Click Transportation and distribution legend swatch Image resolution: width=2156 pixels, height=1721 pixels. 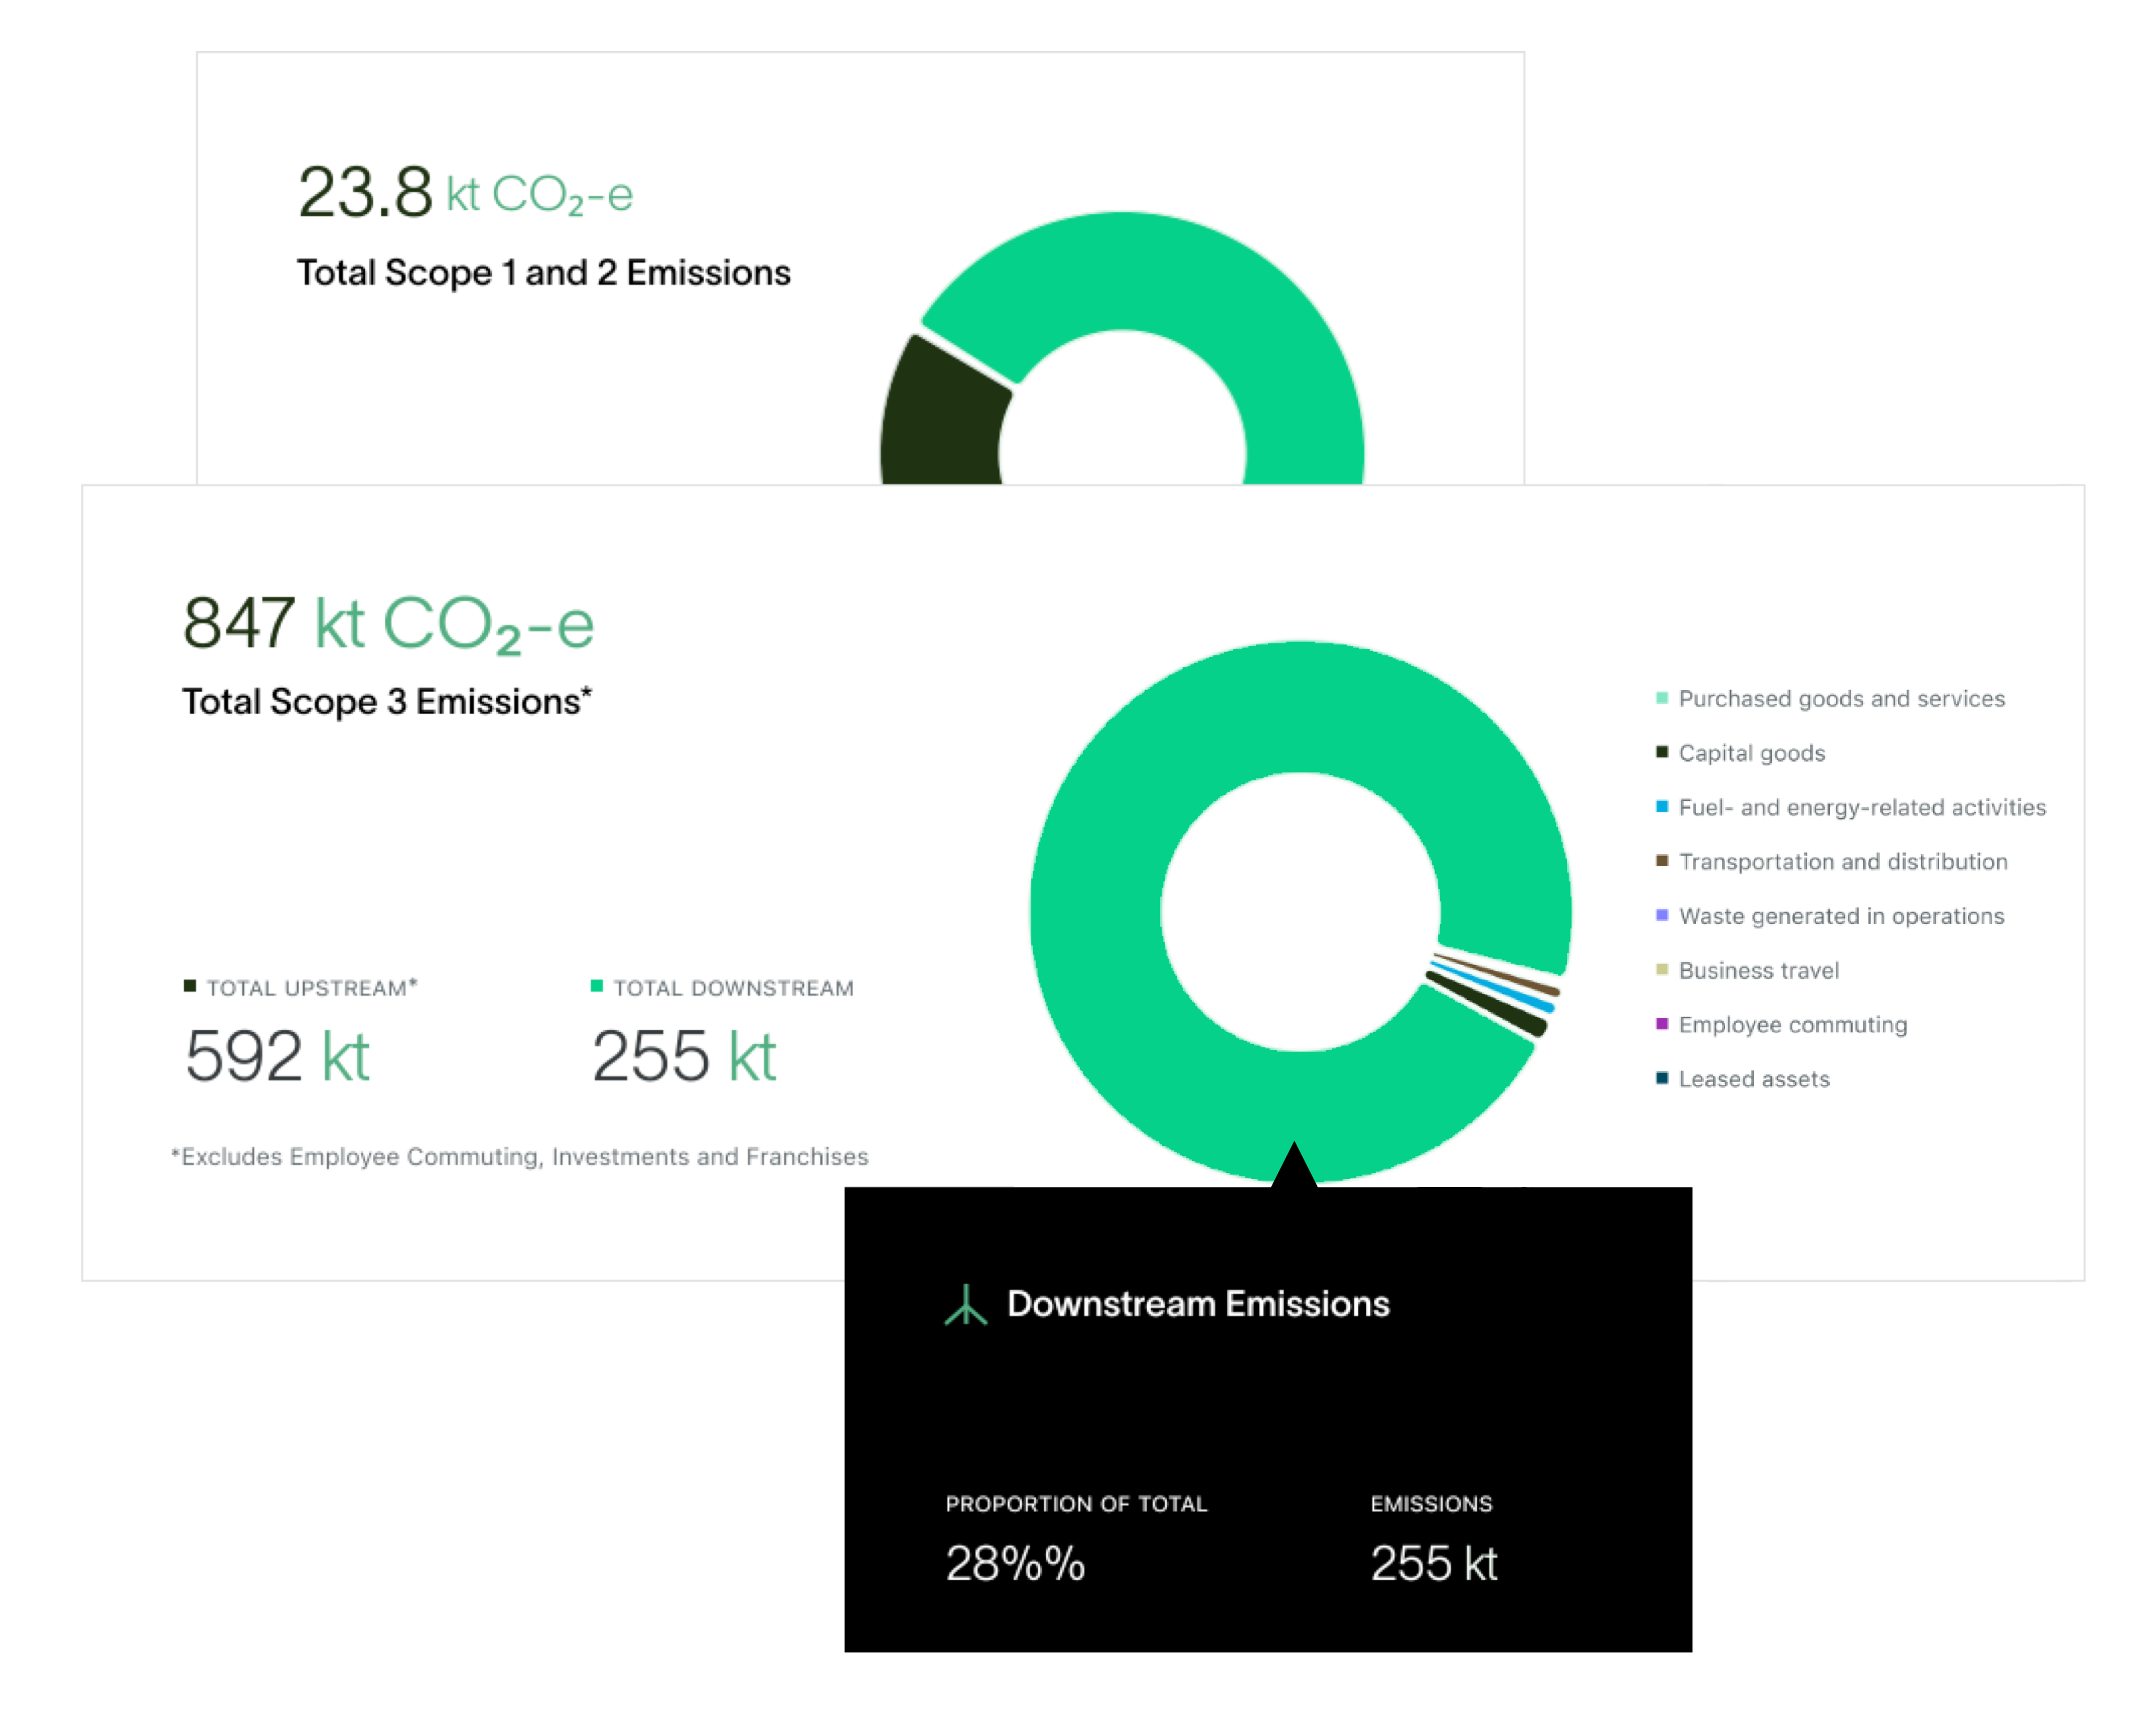1662,861
